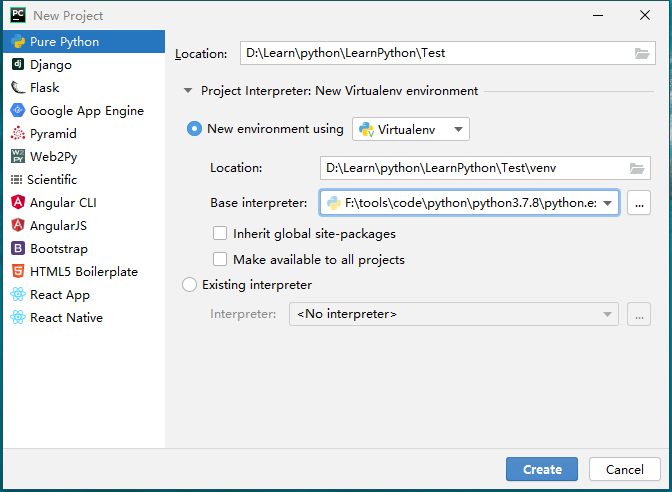Pick the HTML5 Boilerplate icon
This screenshot has width=672, height=492.
point(18,272)
